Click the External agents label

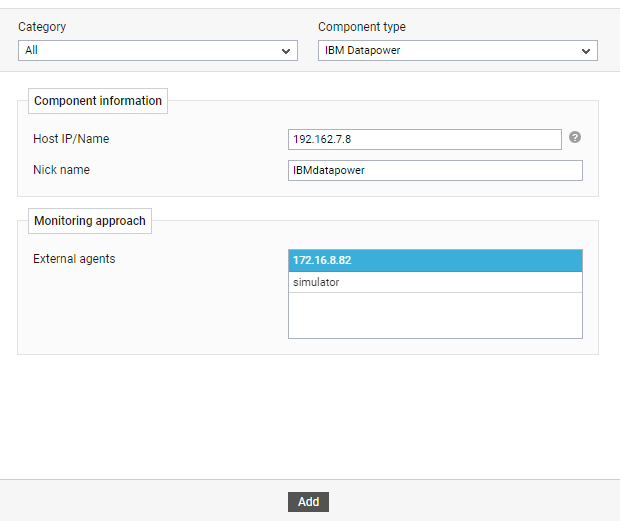74,259
